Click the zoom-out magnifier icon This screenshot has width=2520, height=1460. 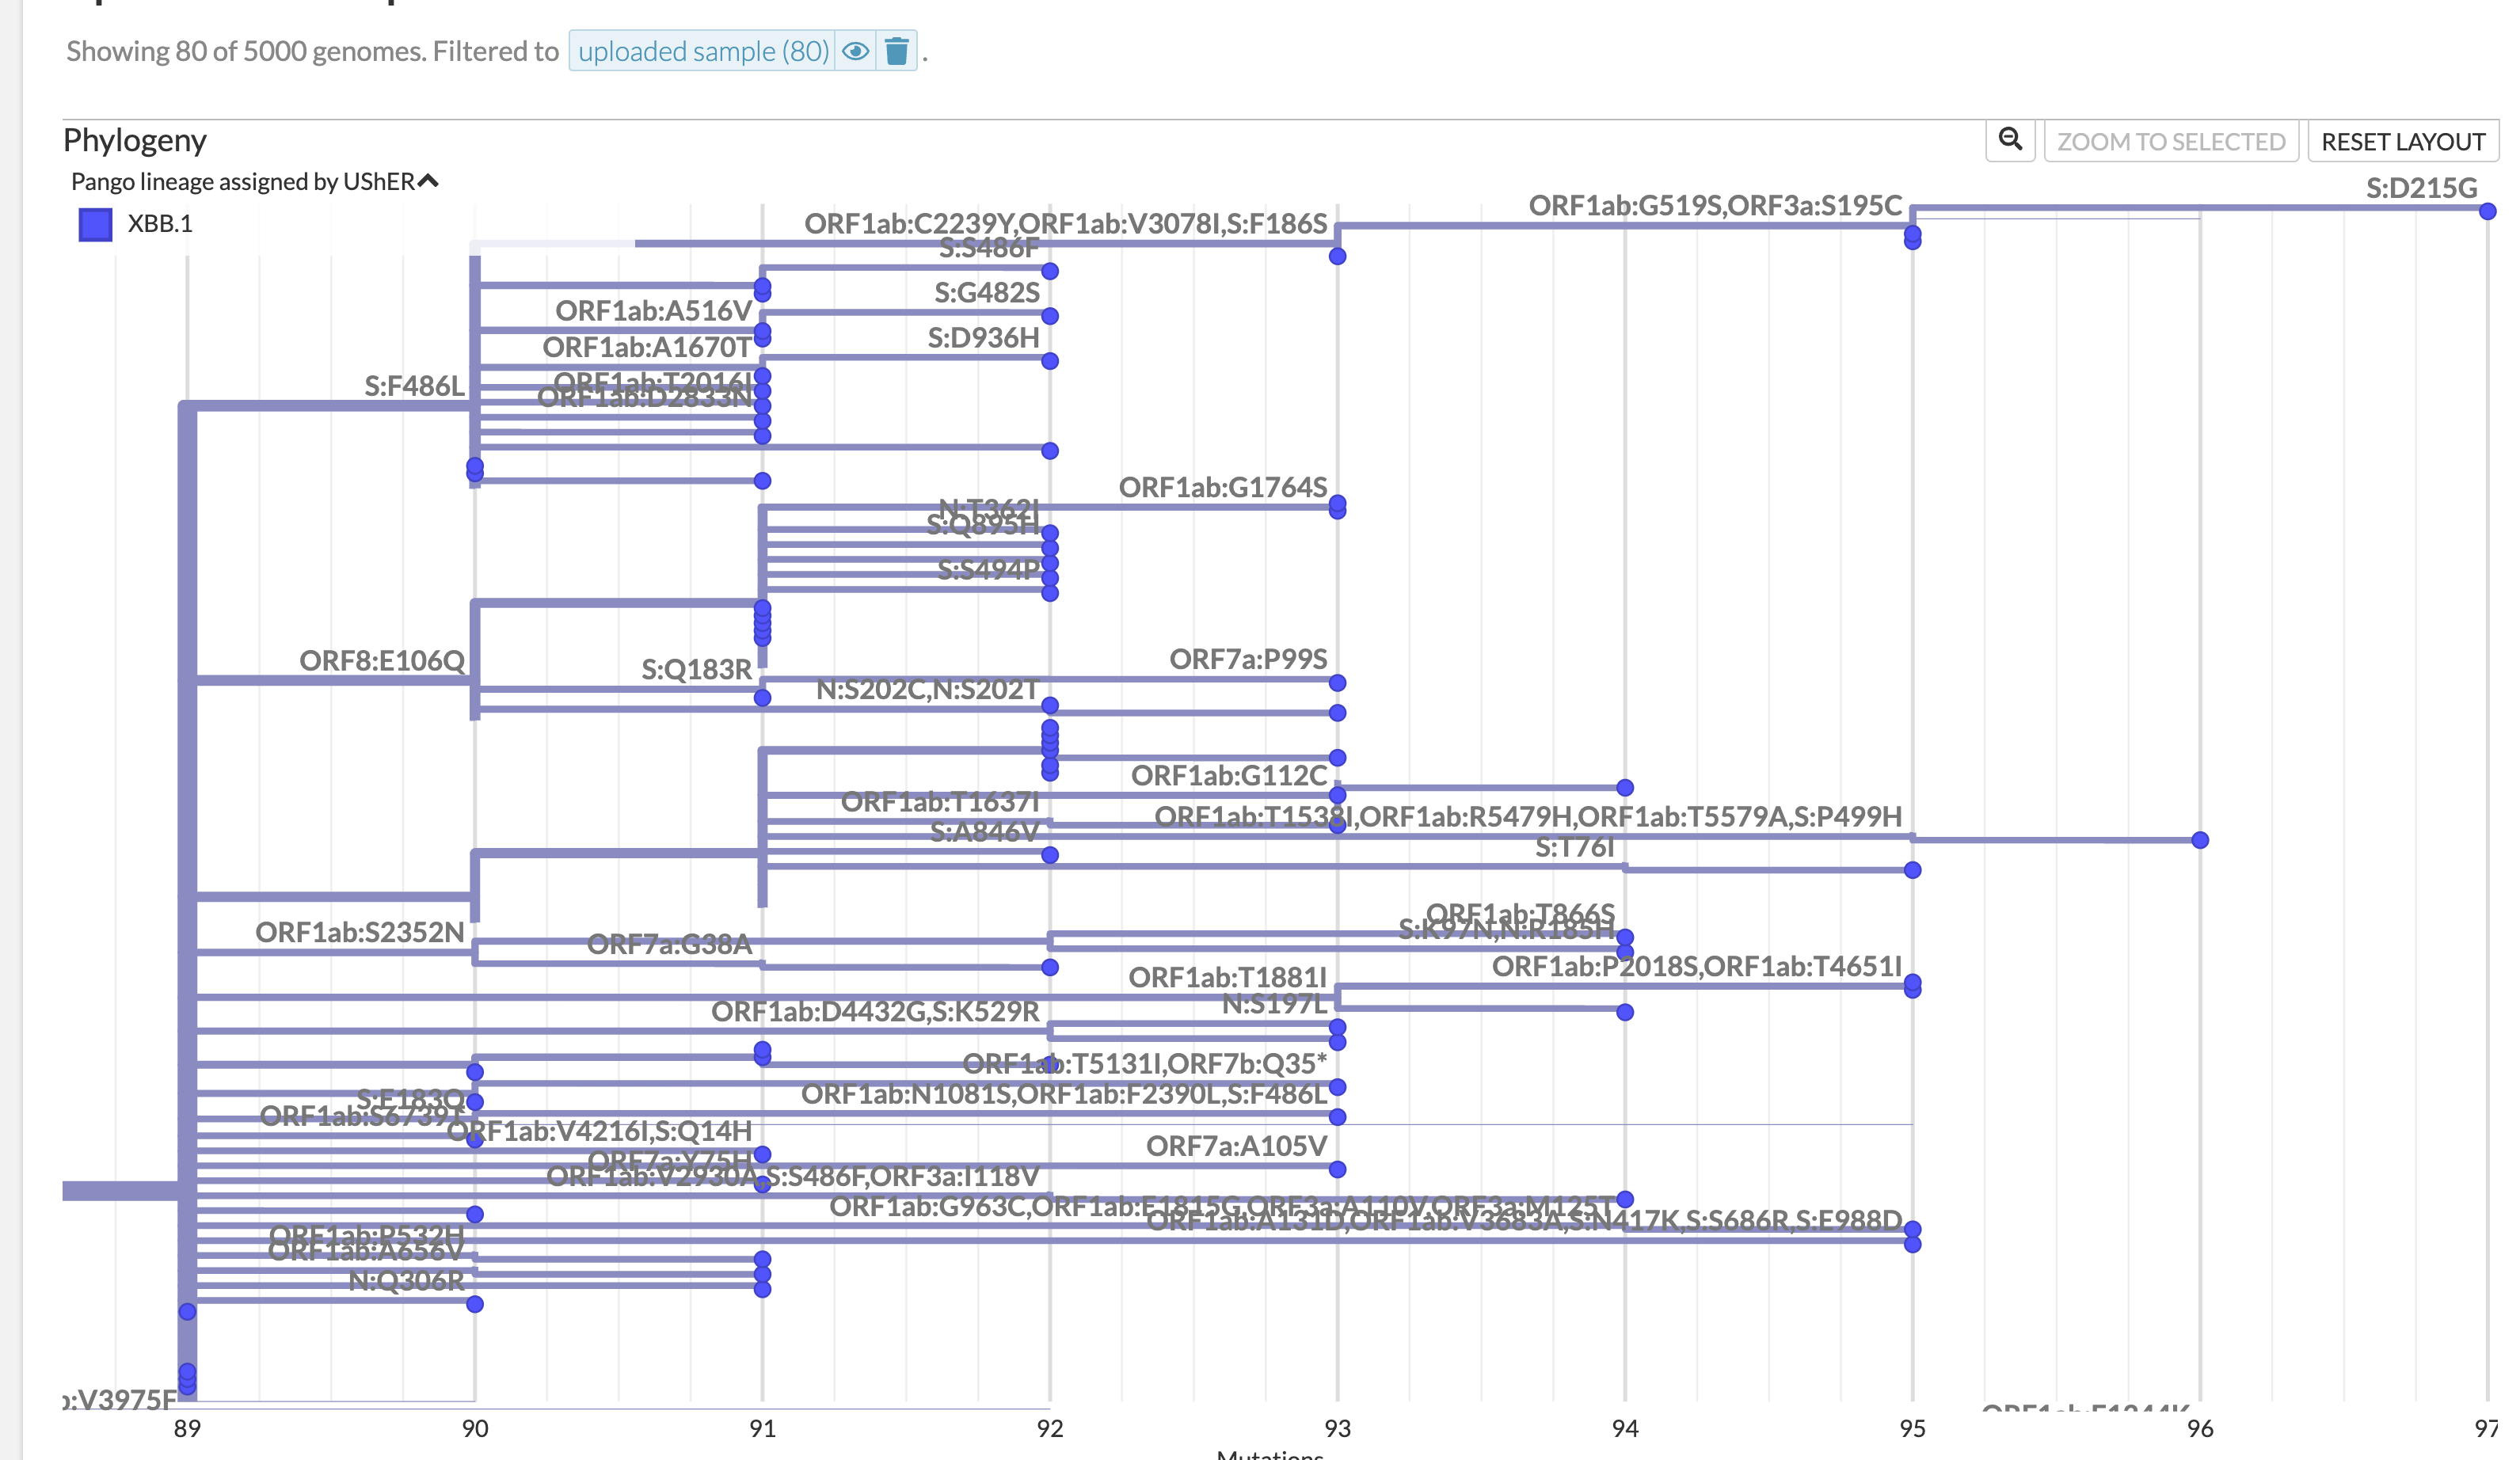pos(2010,141)
